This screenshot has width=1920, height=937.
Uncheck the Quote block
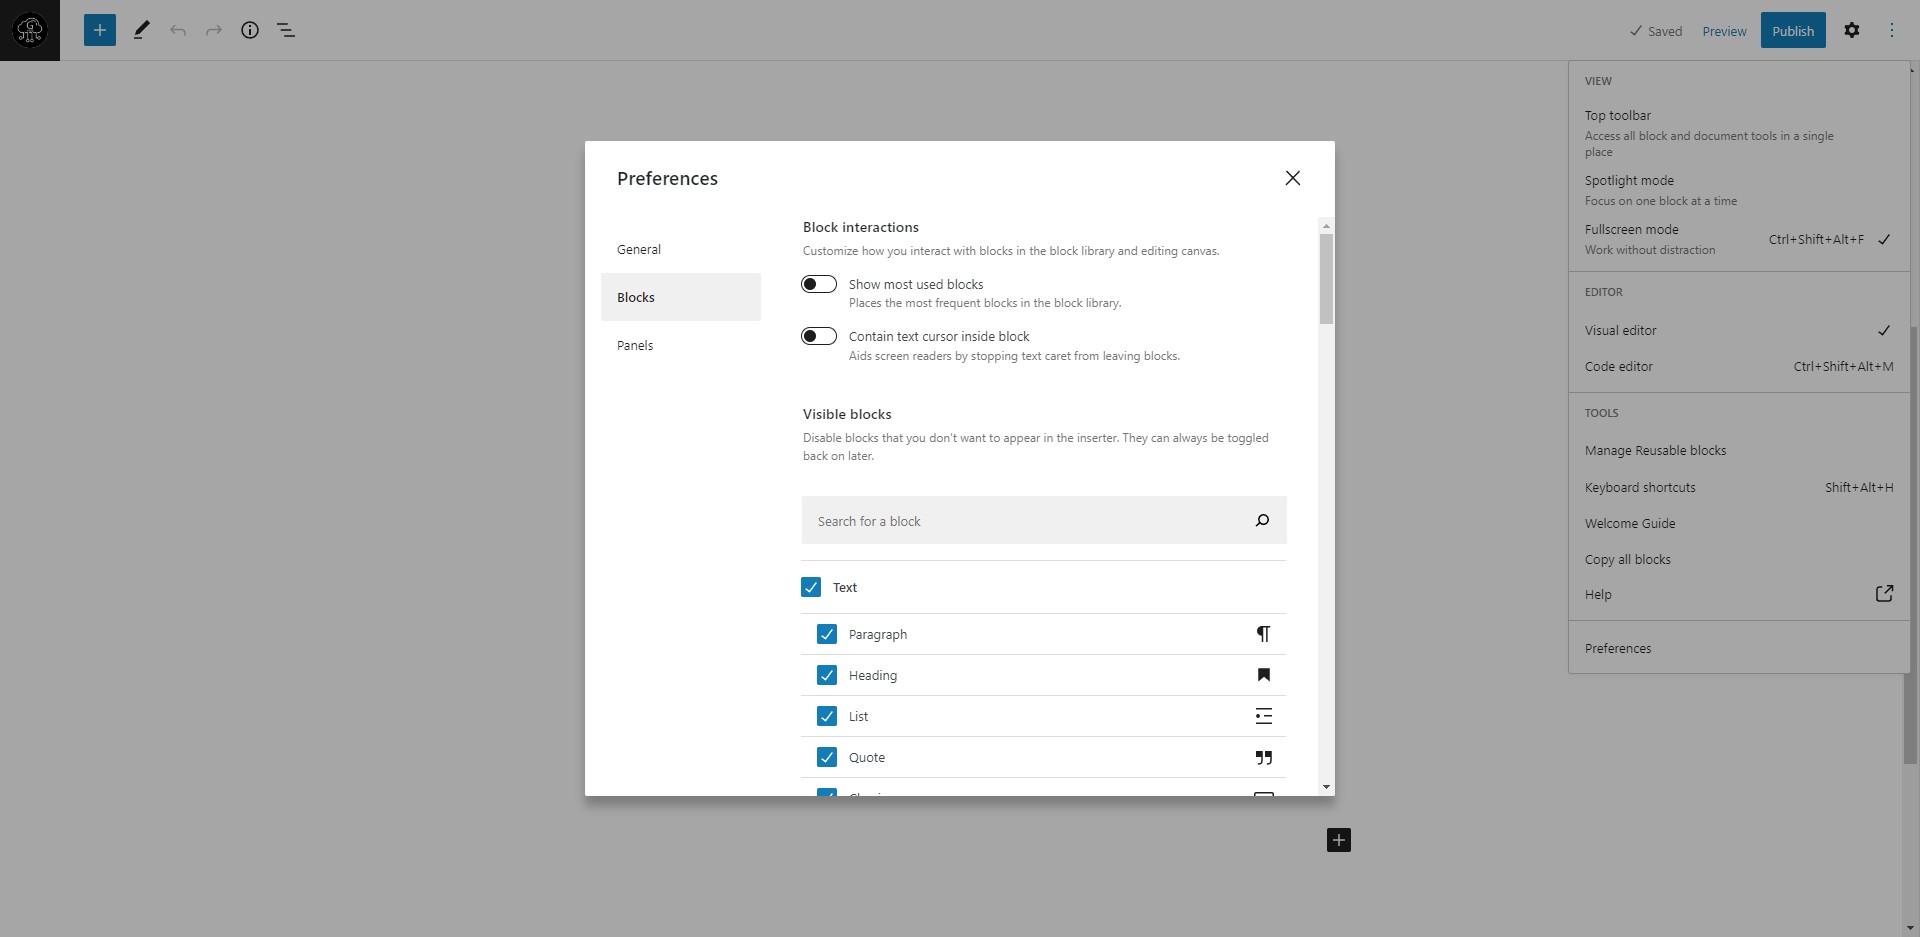[827, 757]
